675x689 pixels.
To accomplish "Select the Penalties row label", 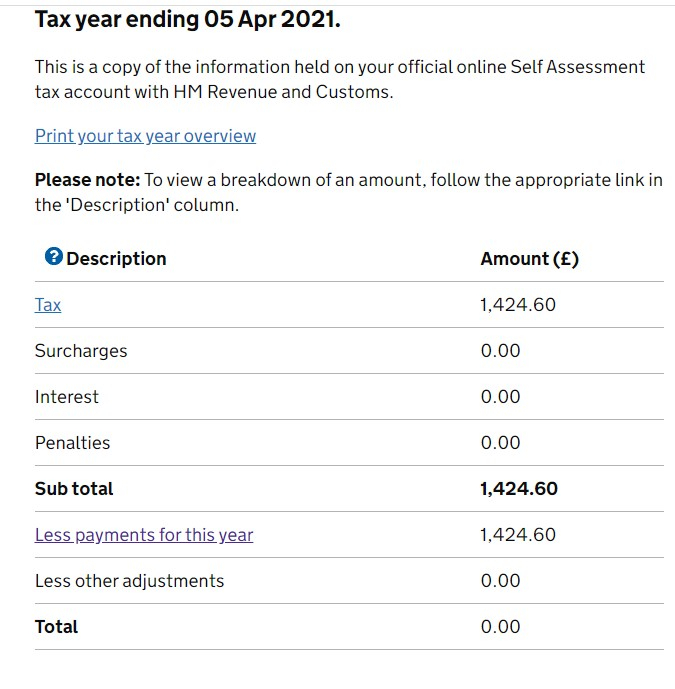I will [72, 443].
